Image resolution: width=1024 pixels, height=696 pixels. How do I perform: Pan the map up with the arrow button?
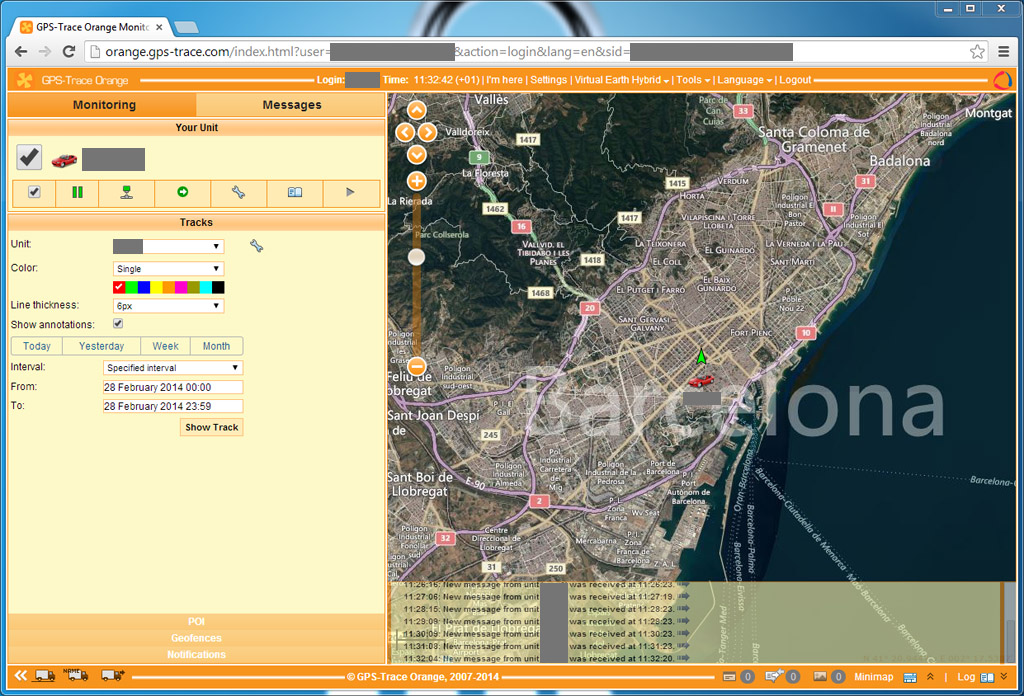click(417, 110)
